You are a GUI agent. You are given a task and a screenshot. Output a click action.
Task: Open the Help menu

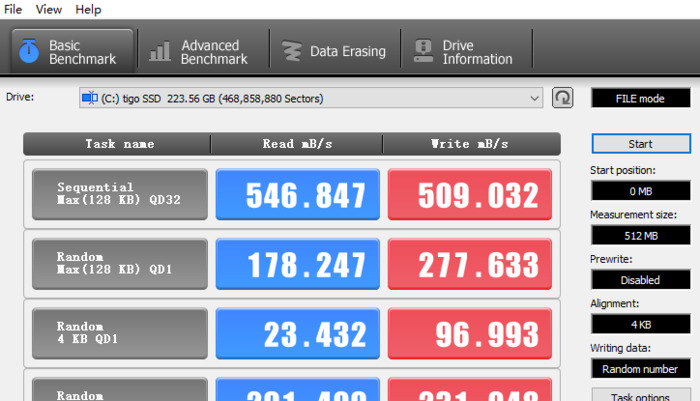point(88,9)
